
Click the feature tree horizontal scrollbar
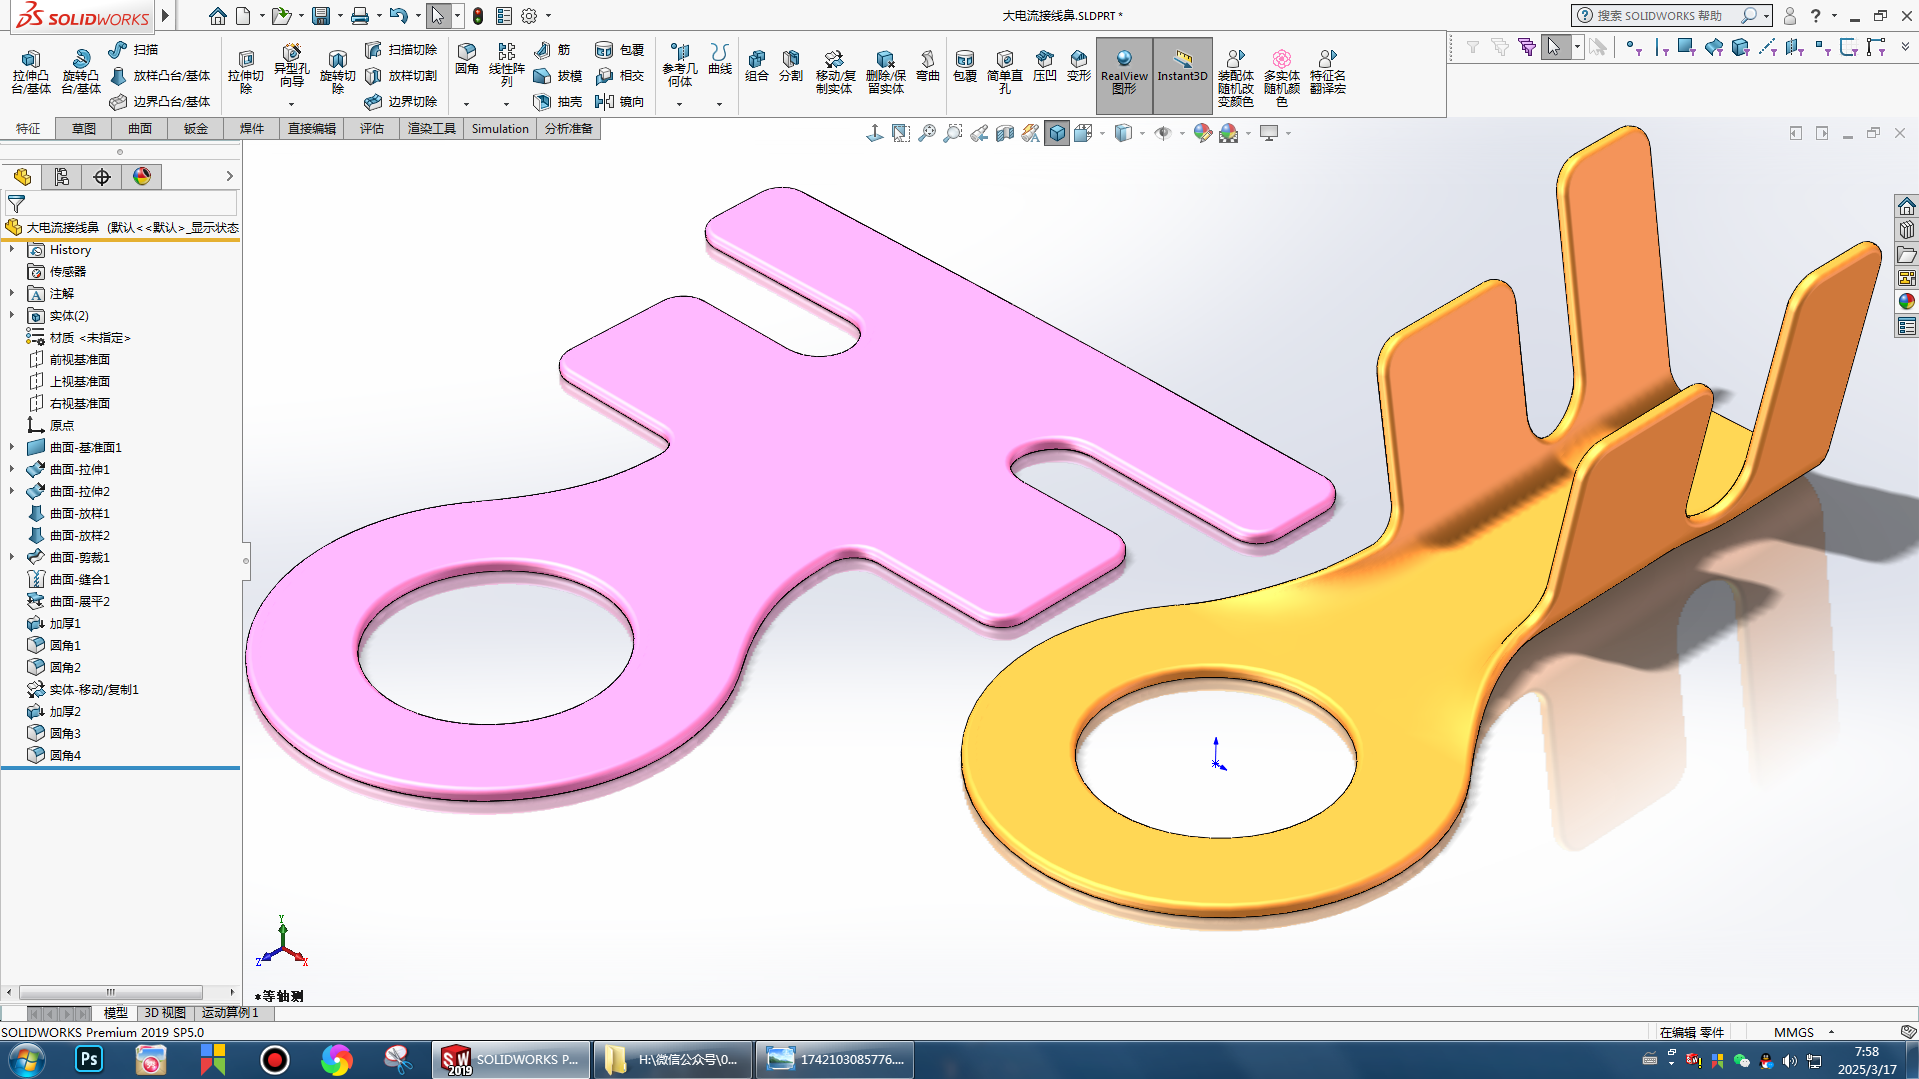point(110,993)
